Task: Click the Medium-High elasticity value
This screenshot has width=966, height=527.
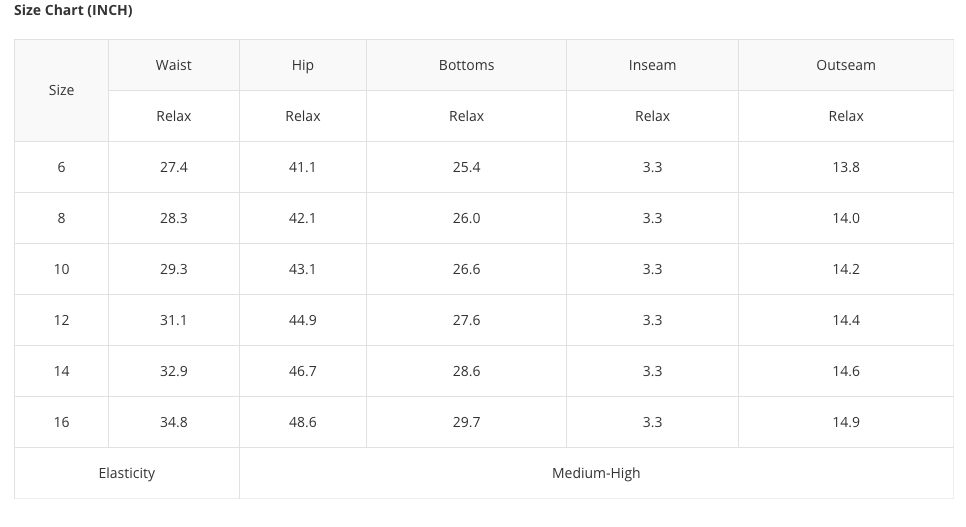Action: pyautogui.click(x=596, y=473)
